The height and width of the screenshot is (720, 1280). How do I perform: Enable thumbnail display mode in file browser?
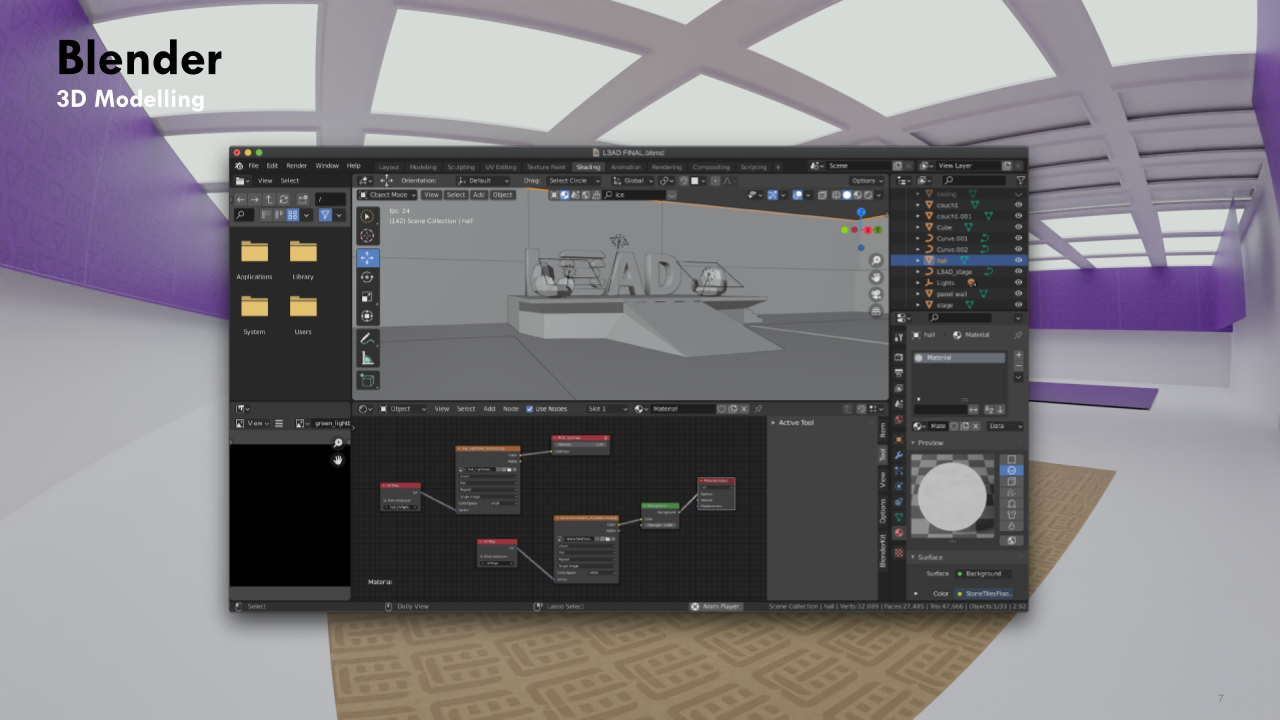point(293,215)
